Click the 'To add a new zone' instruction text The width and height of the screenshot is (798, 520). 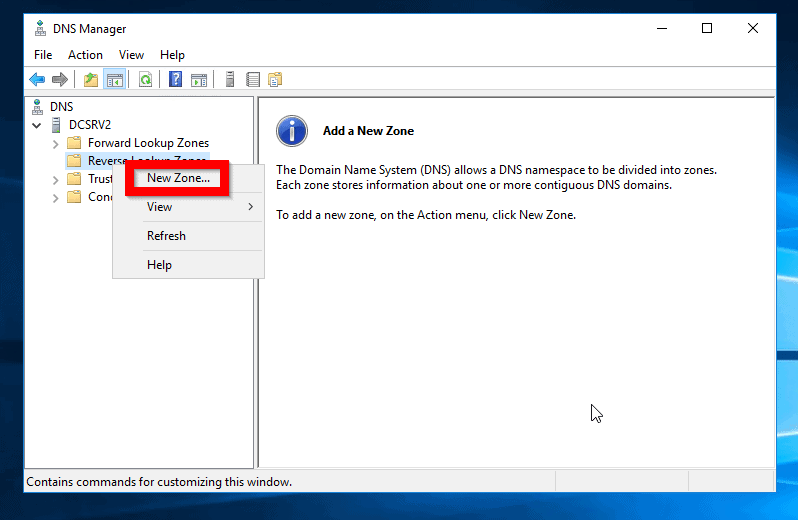426,215
